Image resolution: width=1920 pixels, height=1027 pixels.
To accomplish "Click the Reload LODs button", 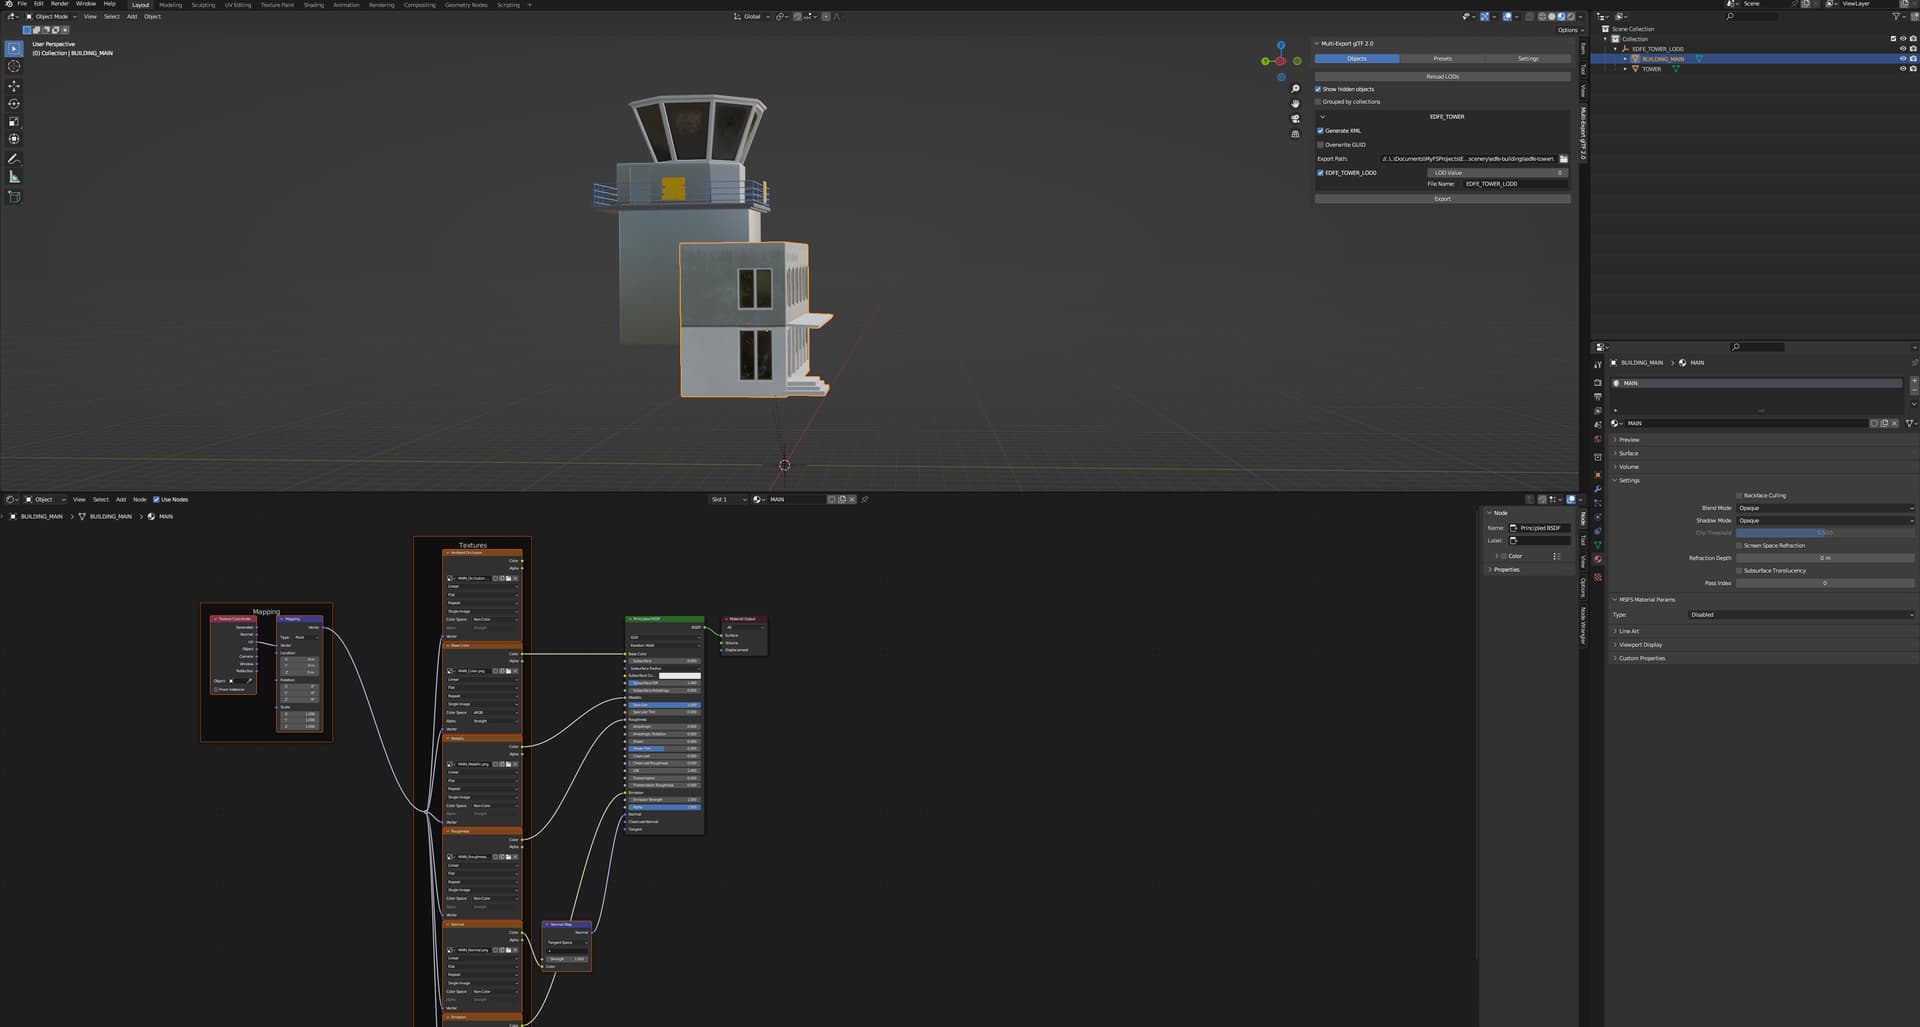I will coord(1442,77).
